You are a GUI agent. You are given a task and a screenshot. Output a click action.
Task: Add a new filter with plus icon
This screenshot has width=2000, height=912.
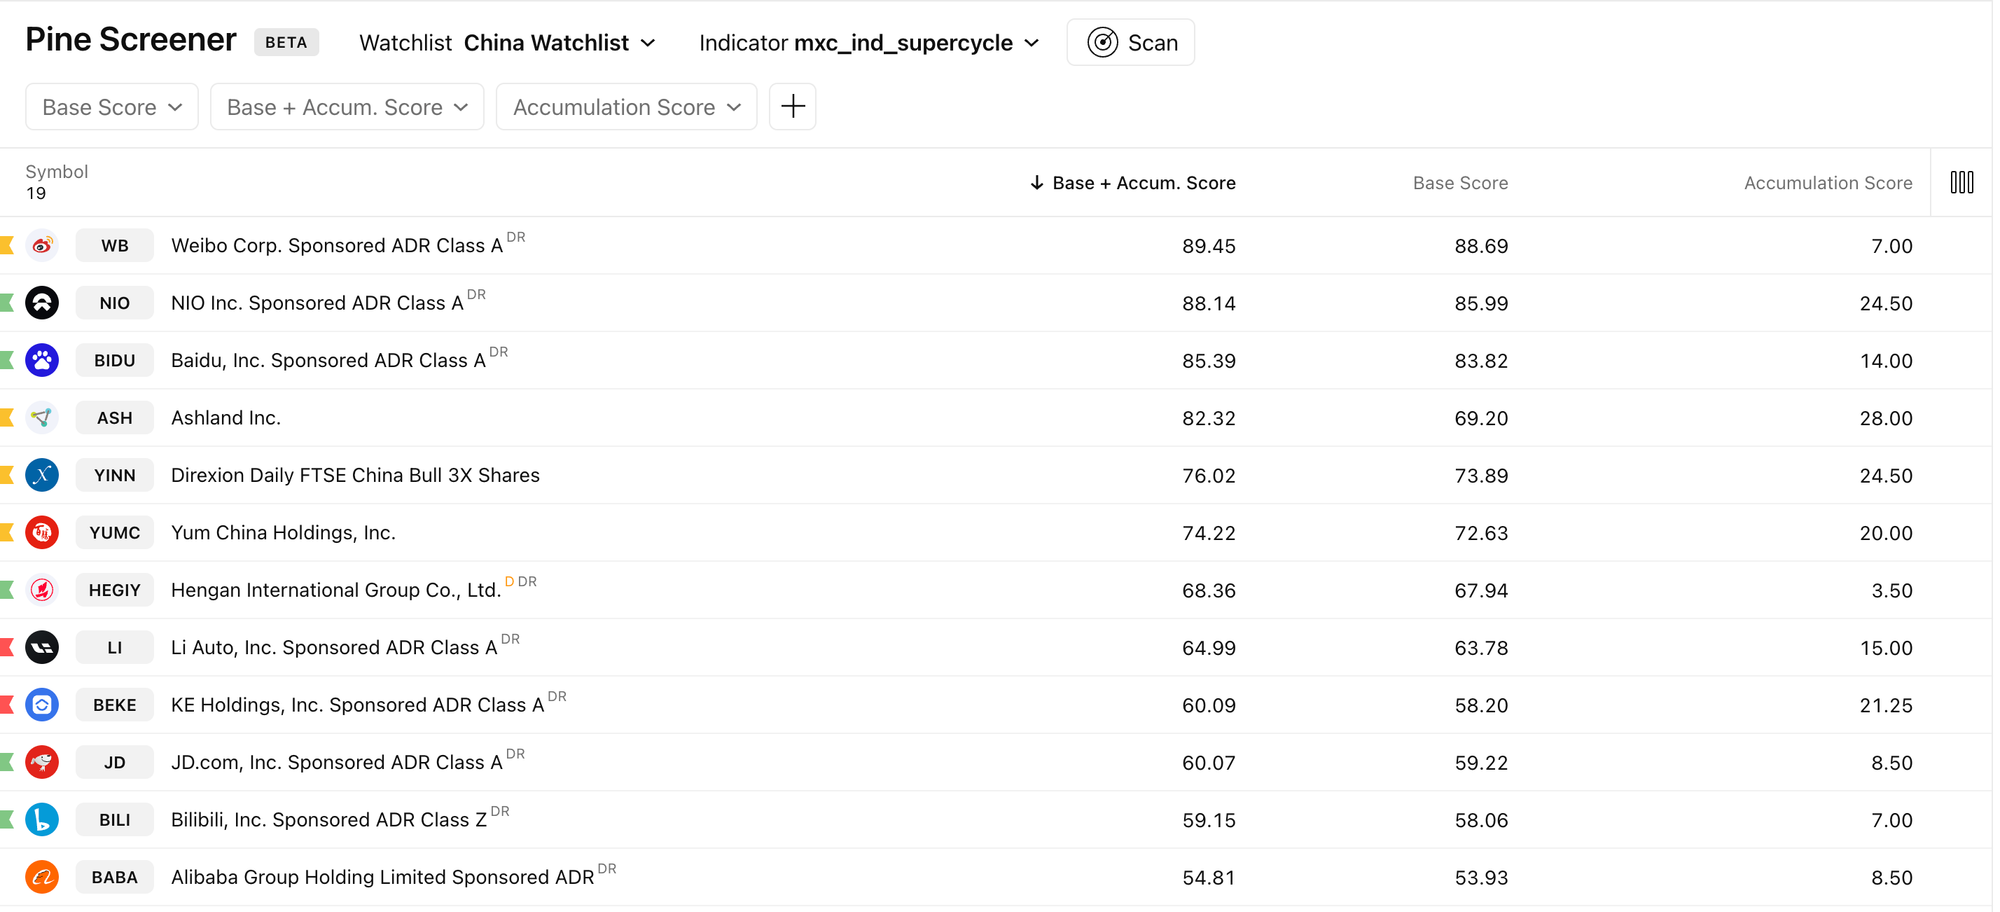pyautogui.click(x=792, y=107)
